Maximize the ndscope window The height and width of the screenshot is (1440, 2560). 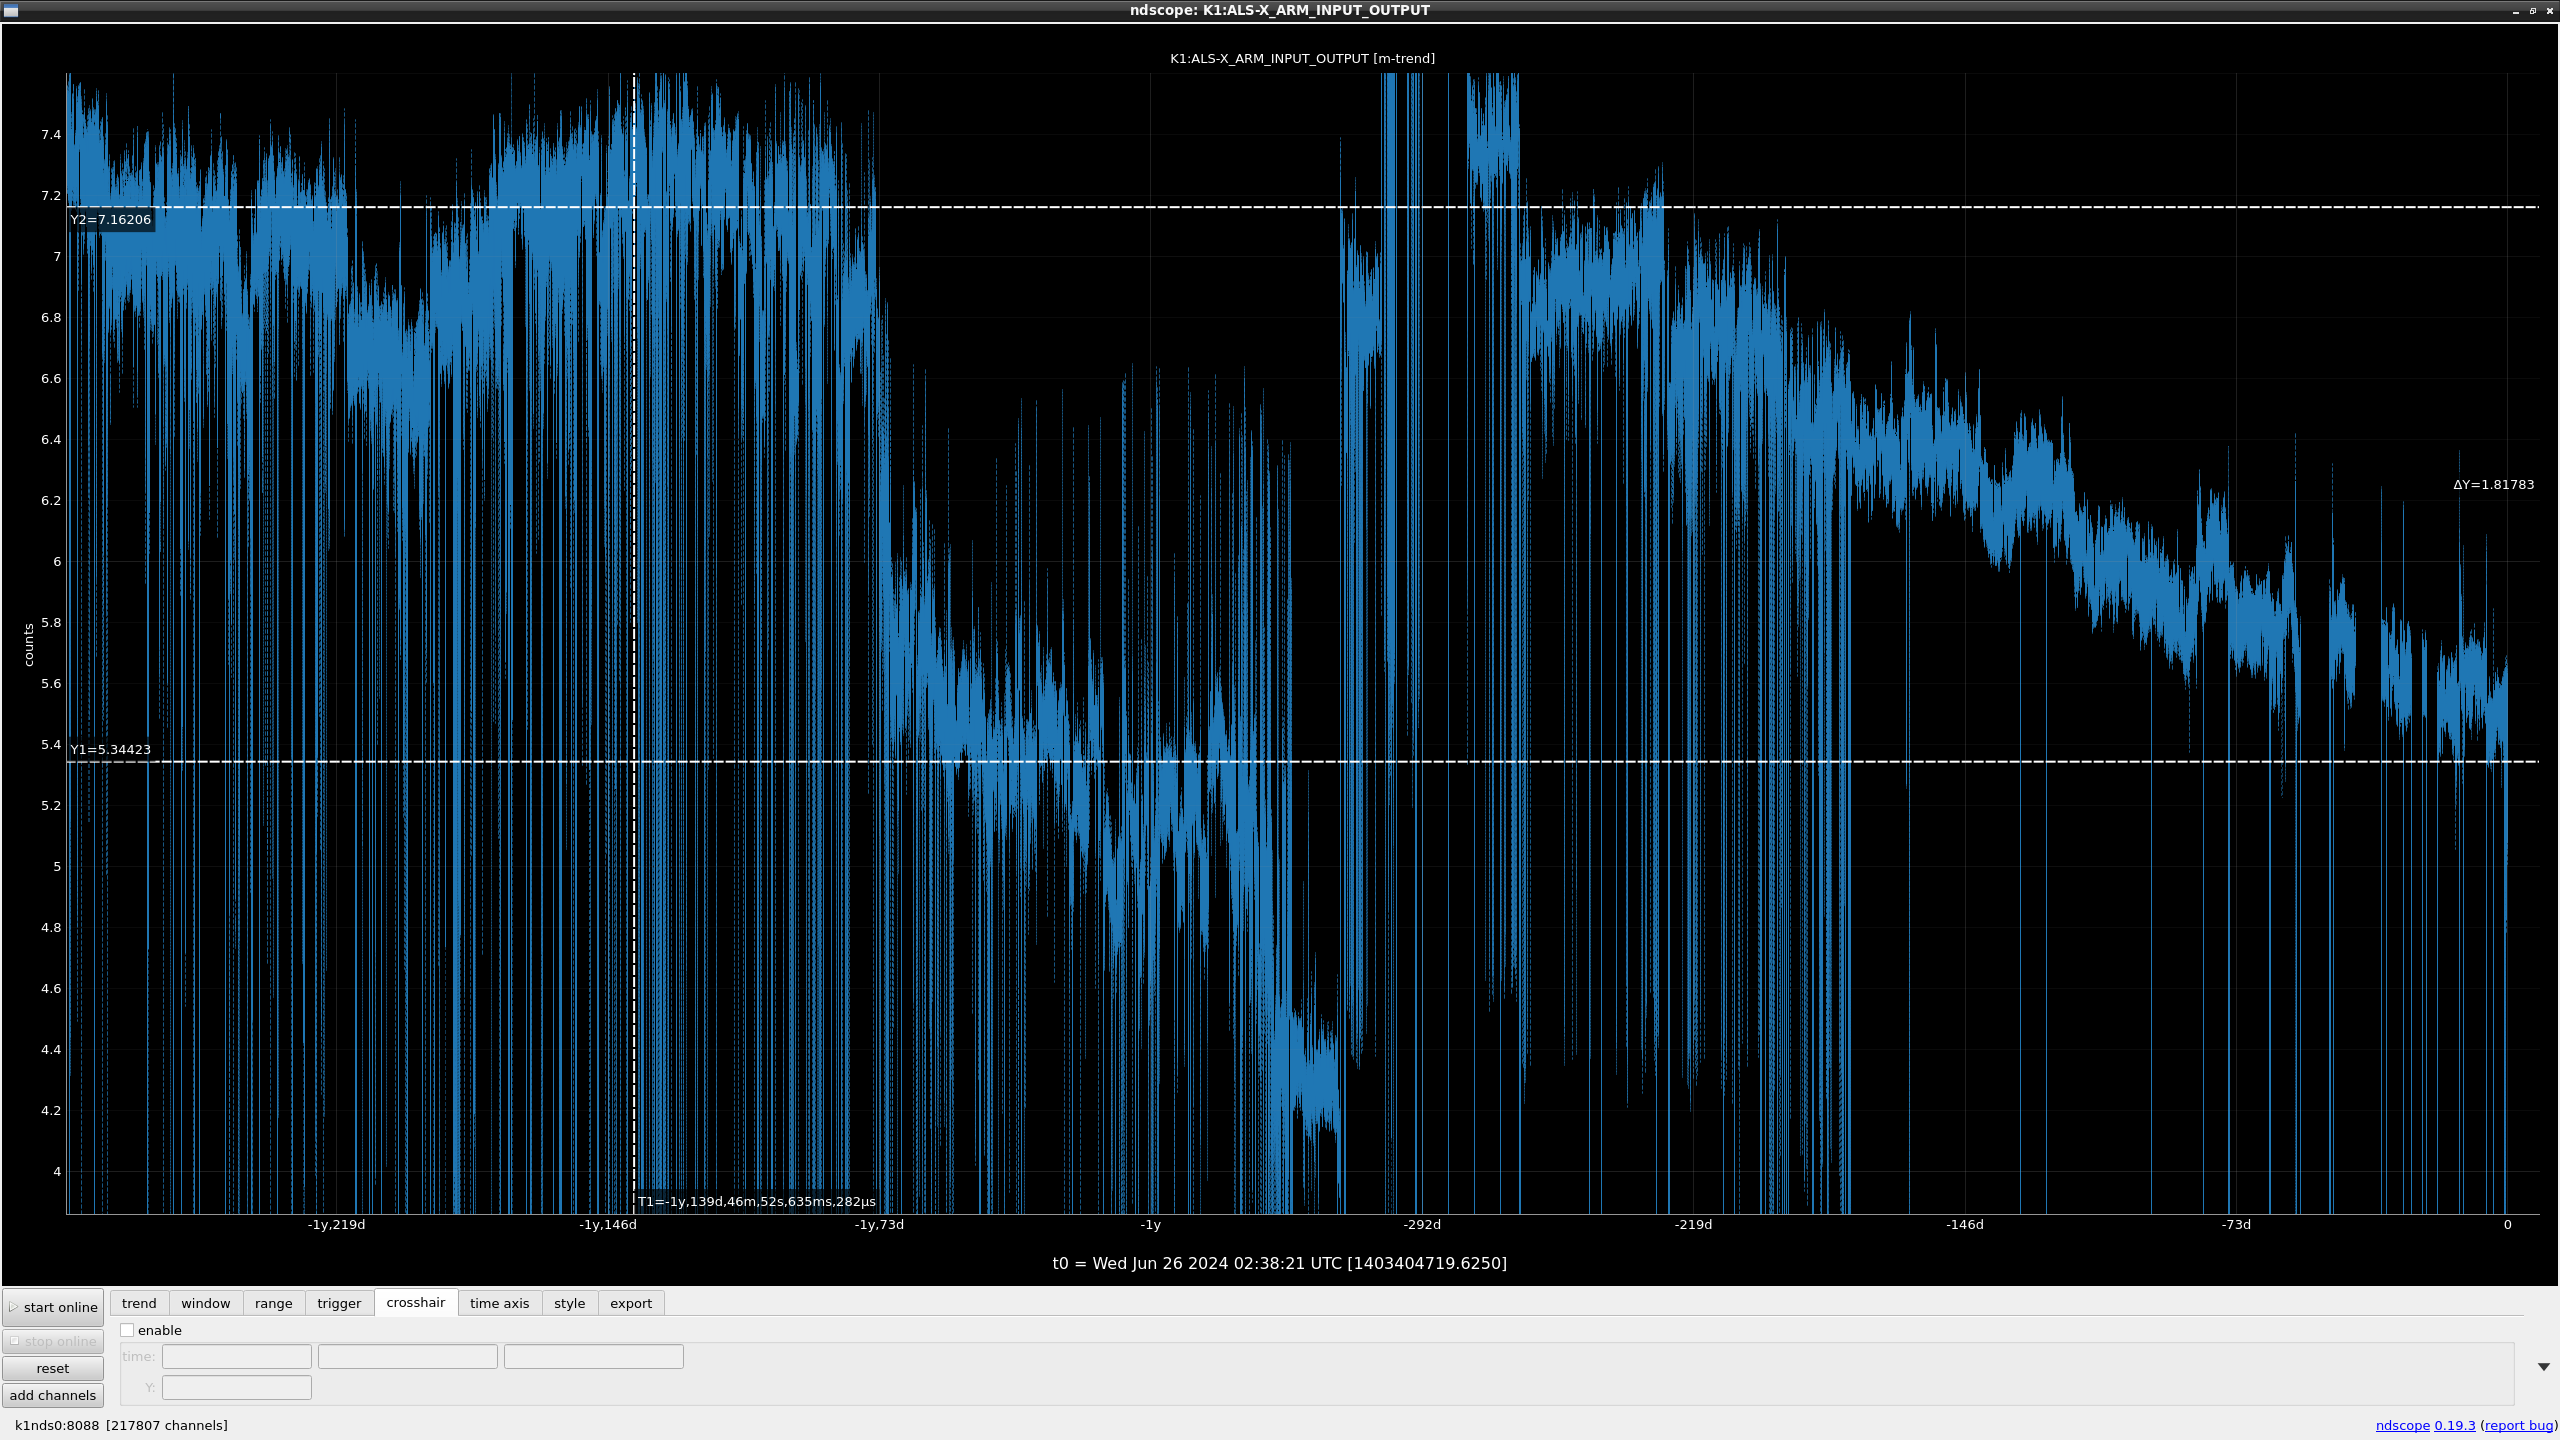(2533, 11)
